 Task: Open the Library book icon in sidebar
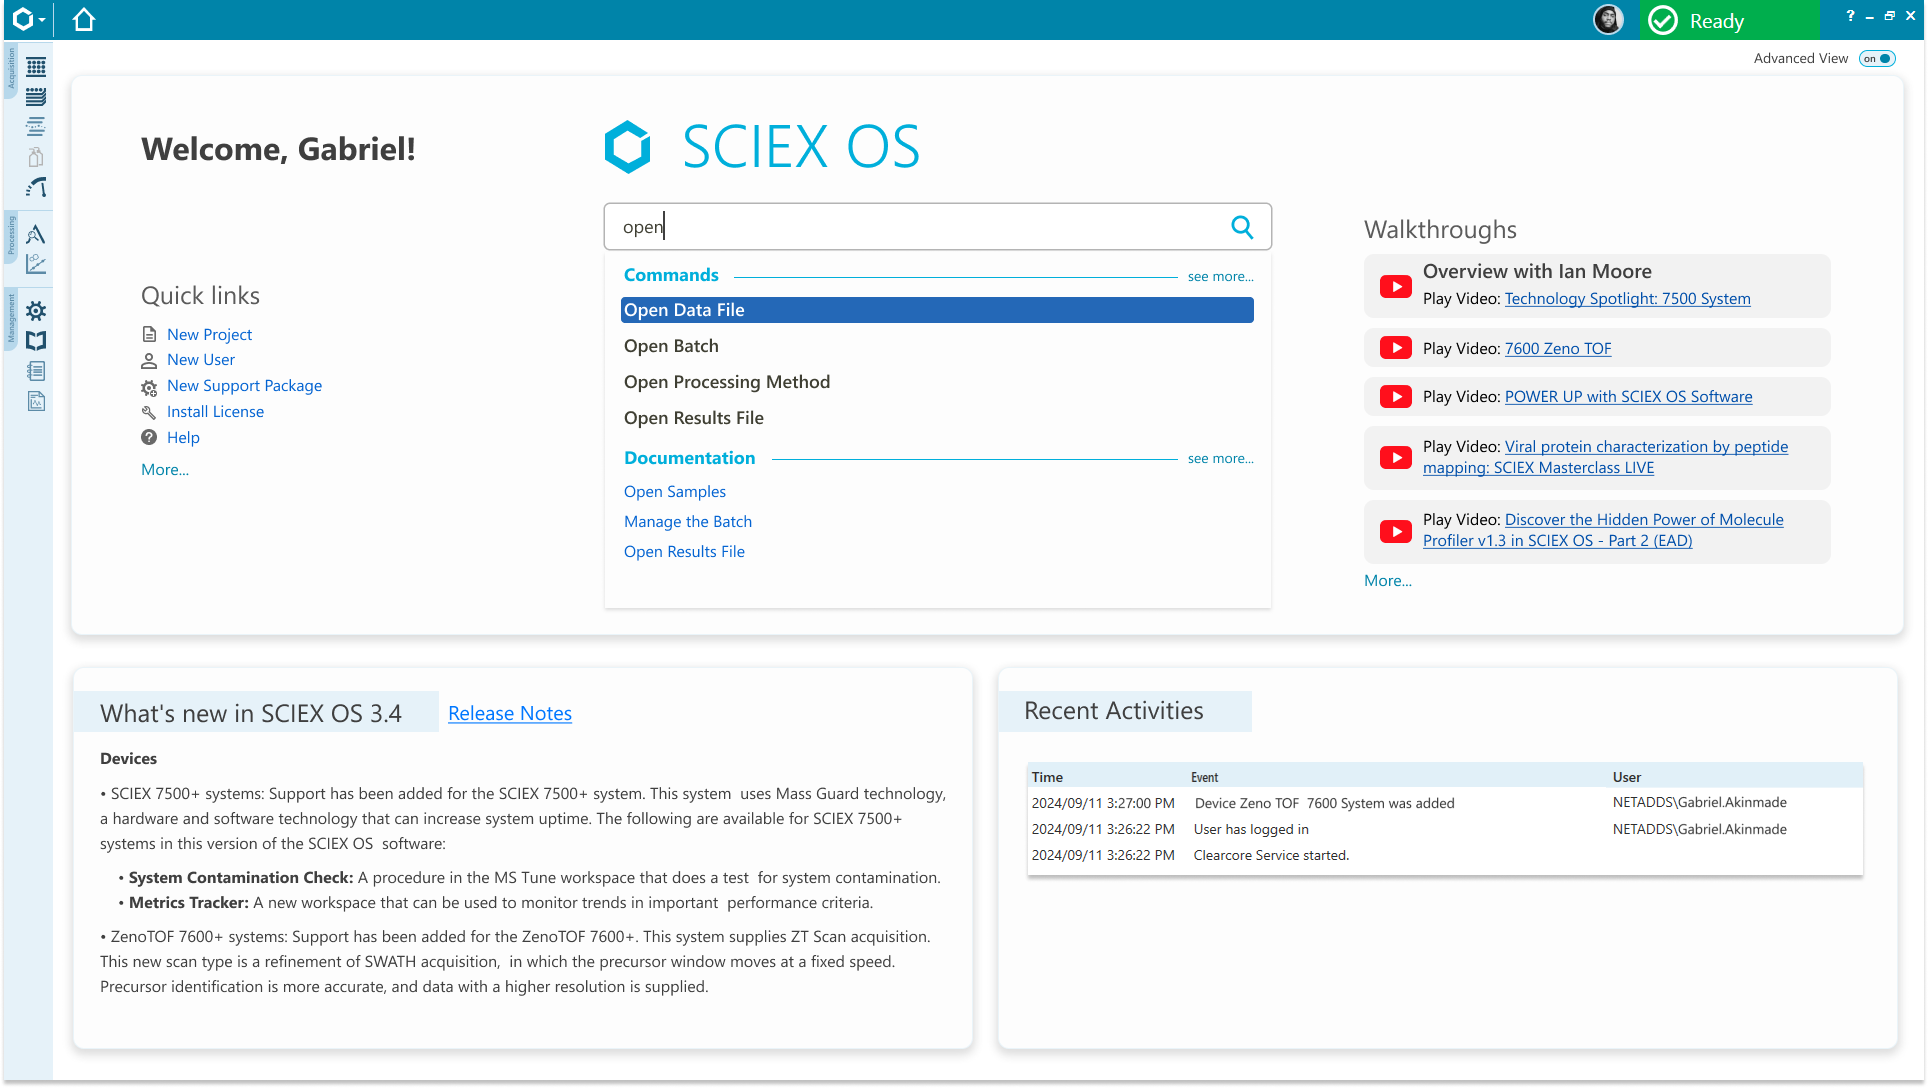point(36,341)
